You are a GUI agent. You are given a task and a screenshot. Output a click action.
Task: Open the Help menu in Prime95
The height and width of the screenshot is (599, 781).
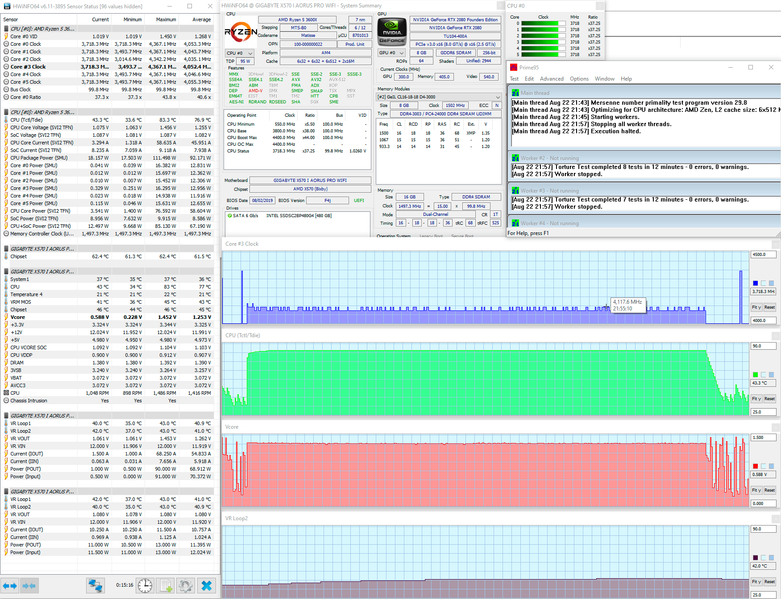click(626, 79)
